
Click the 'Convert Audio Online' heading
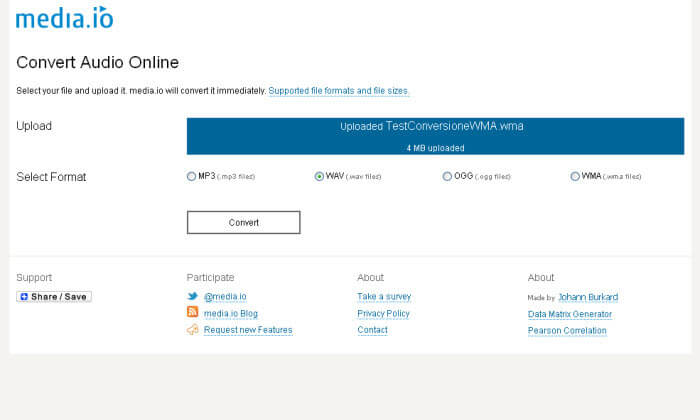pyautogui.click(x=97, y=62)
